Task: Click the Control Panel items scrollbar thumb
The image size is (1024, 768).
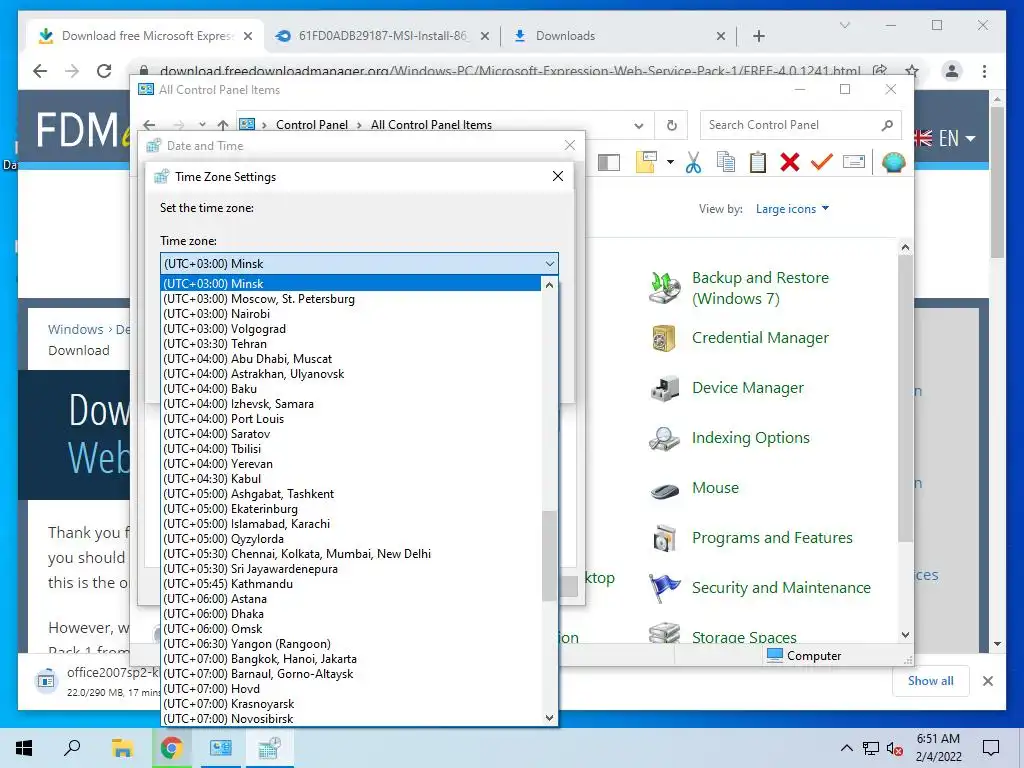Action: point(905,398)
